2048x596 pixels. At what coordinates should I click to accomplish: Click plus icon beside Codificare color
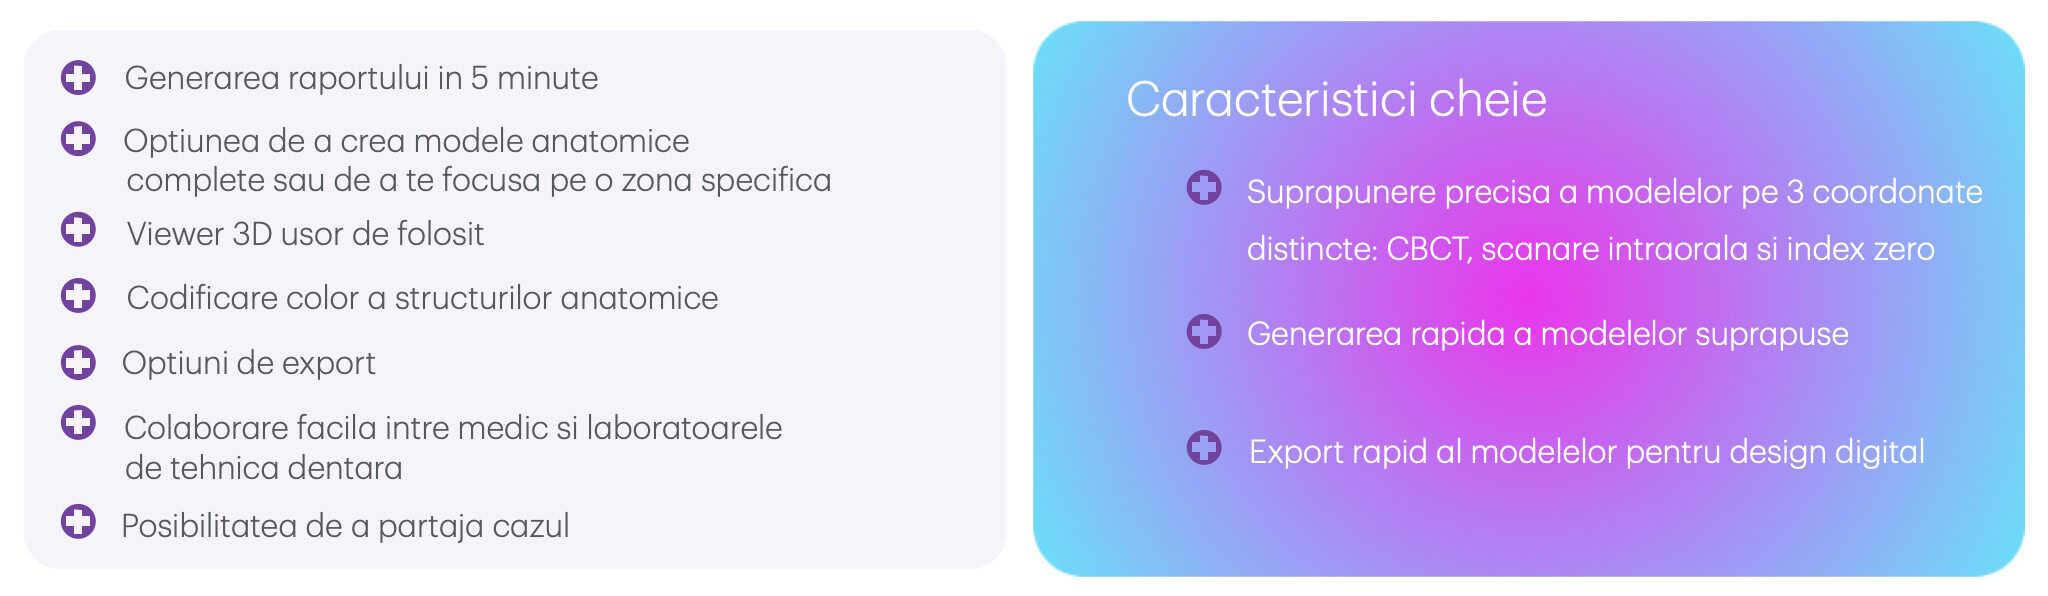coord(78,296)
